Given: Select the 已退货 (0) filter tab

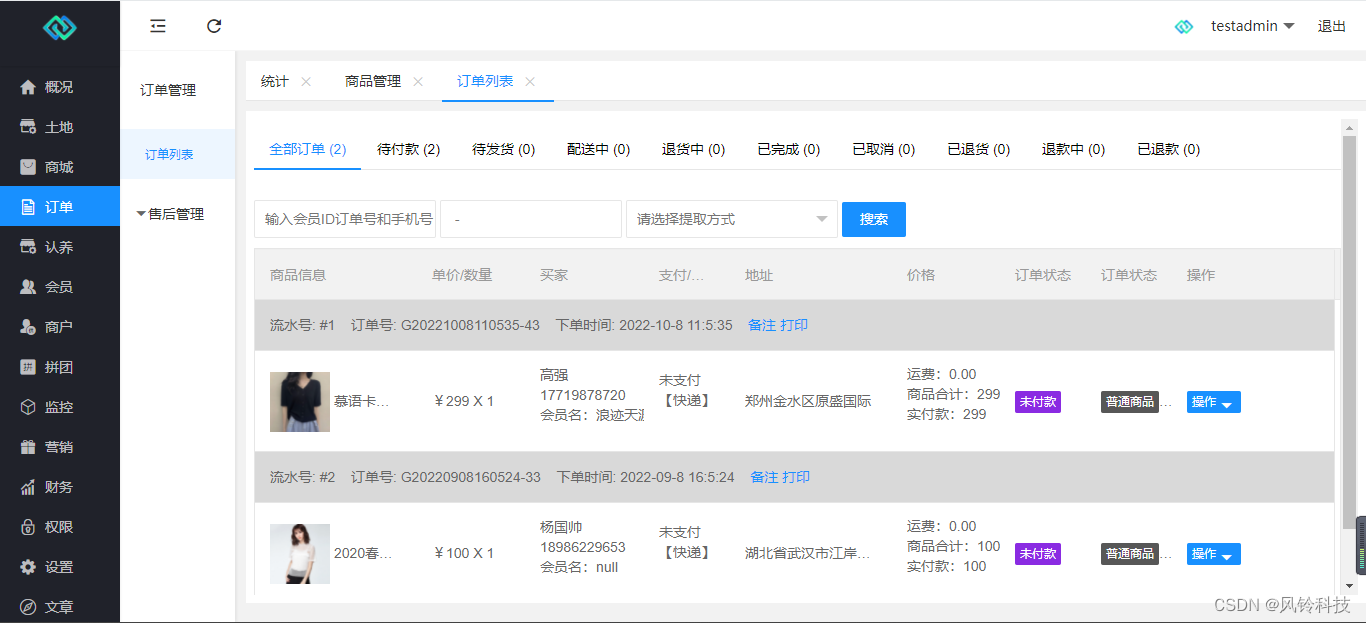Looking at the screenshot, I should (x=979, y=149).
